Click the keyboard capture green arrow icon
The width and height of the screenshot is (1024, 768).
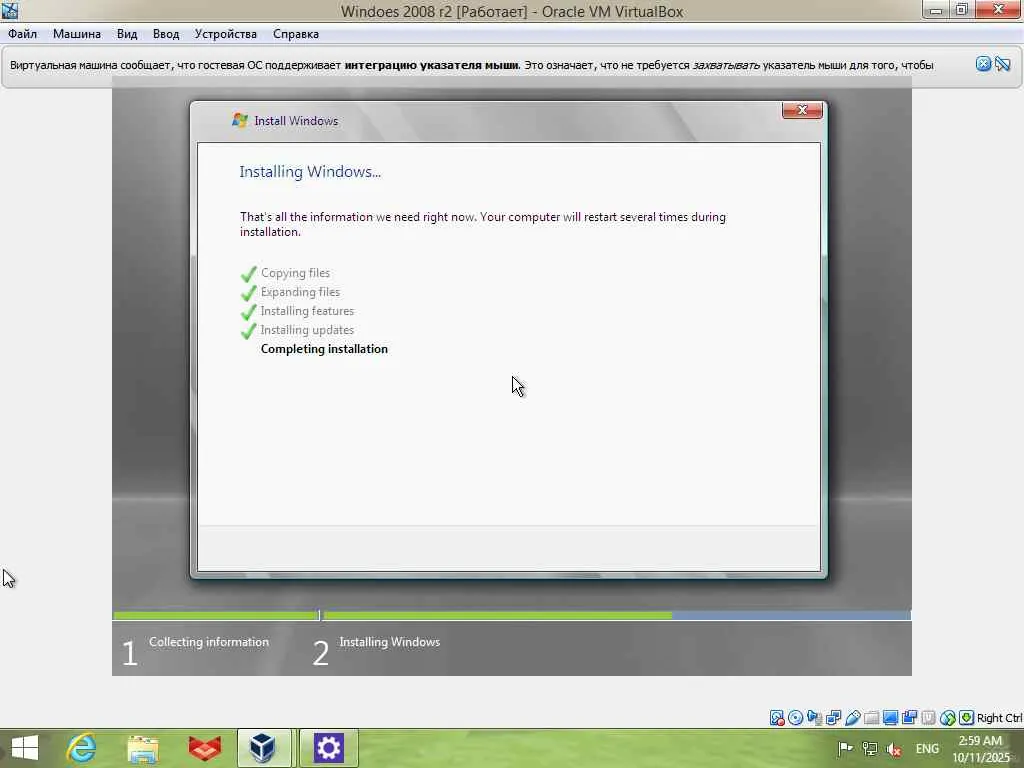click(967, 718)
